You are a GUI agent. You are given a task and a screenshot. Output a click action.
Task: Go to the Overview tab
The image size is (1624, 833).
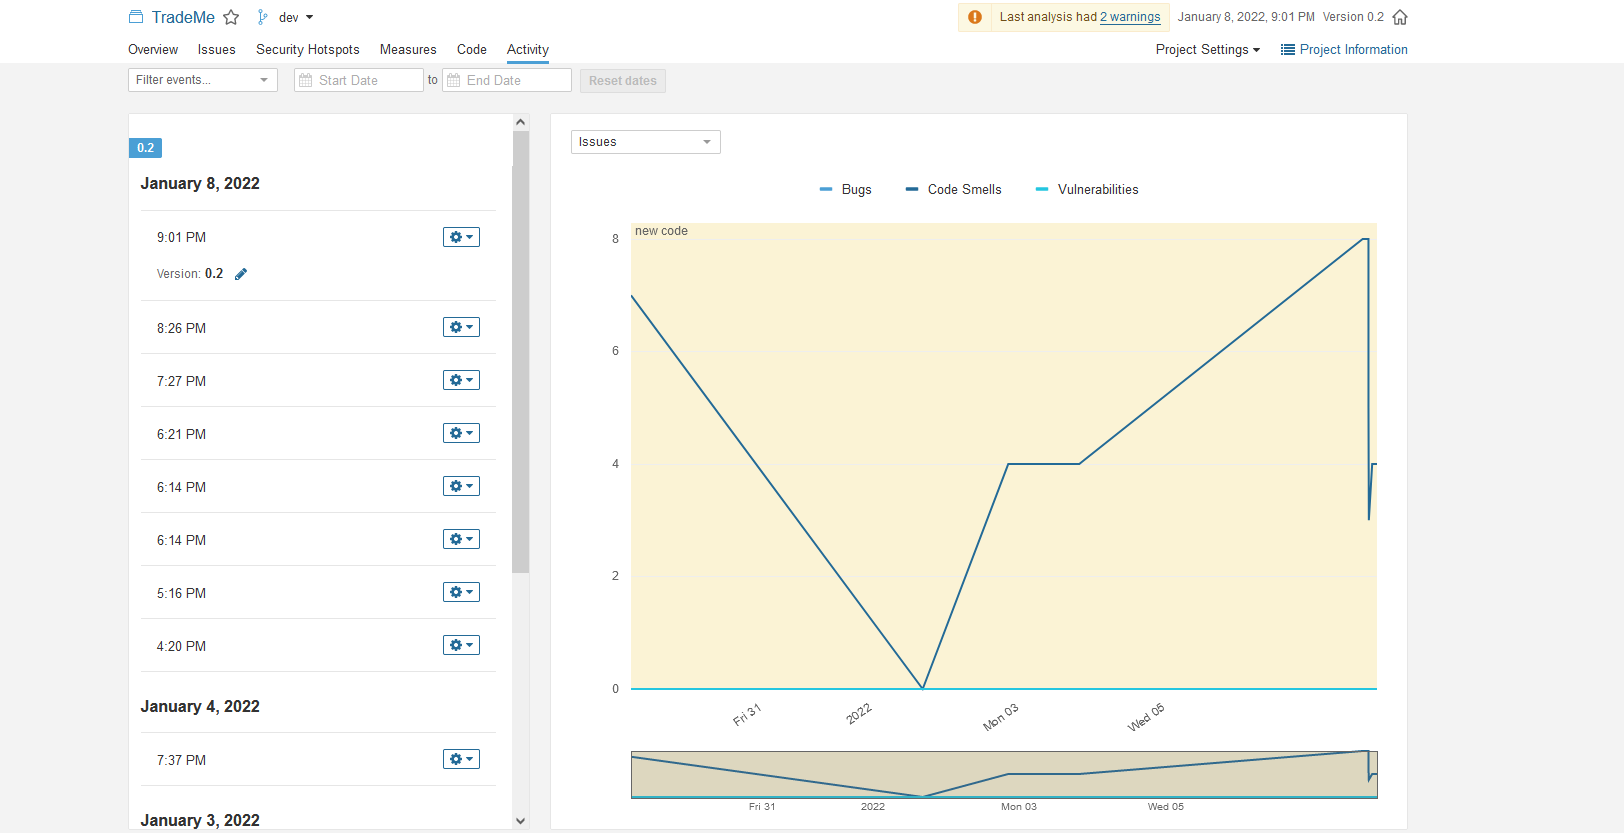point(153,49)
